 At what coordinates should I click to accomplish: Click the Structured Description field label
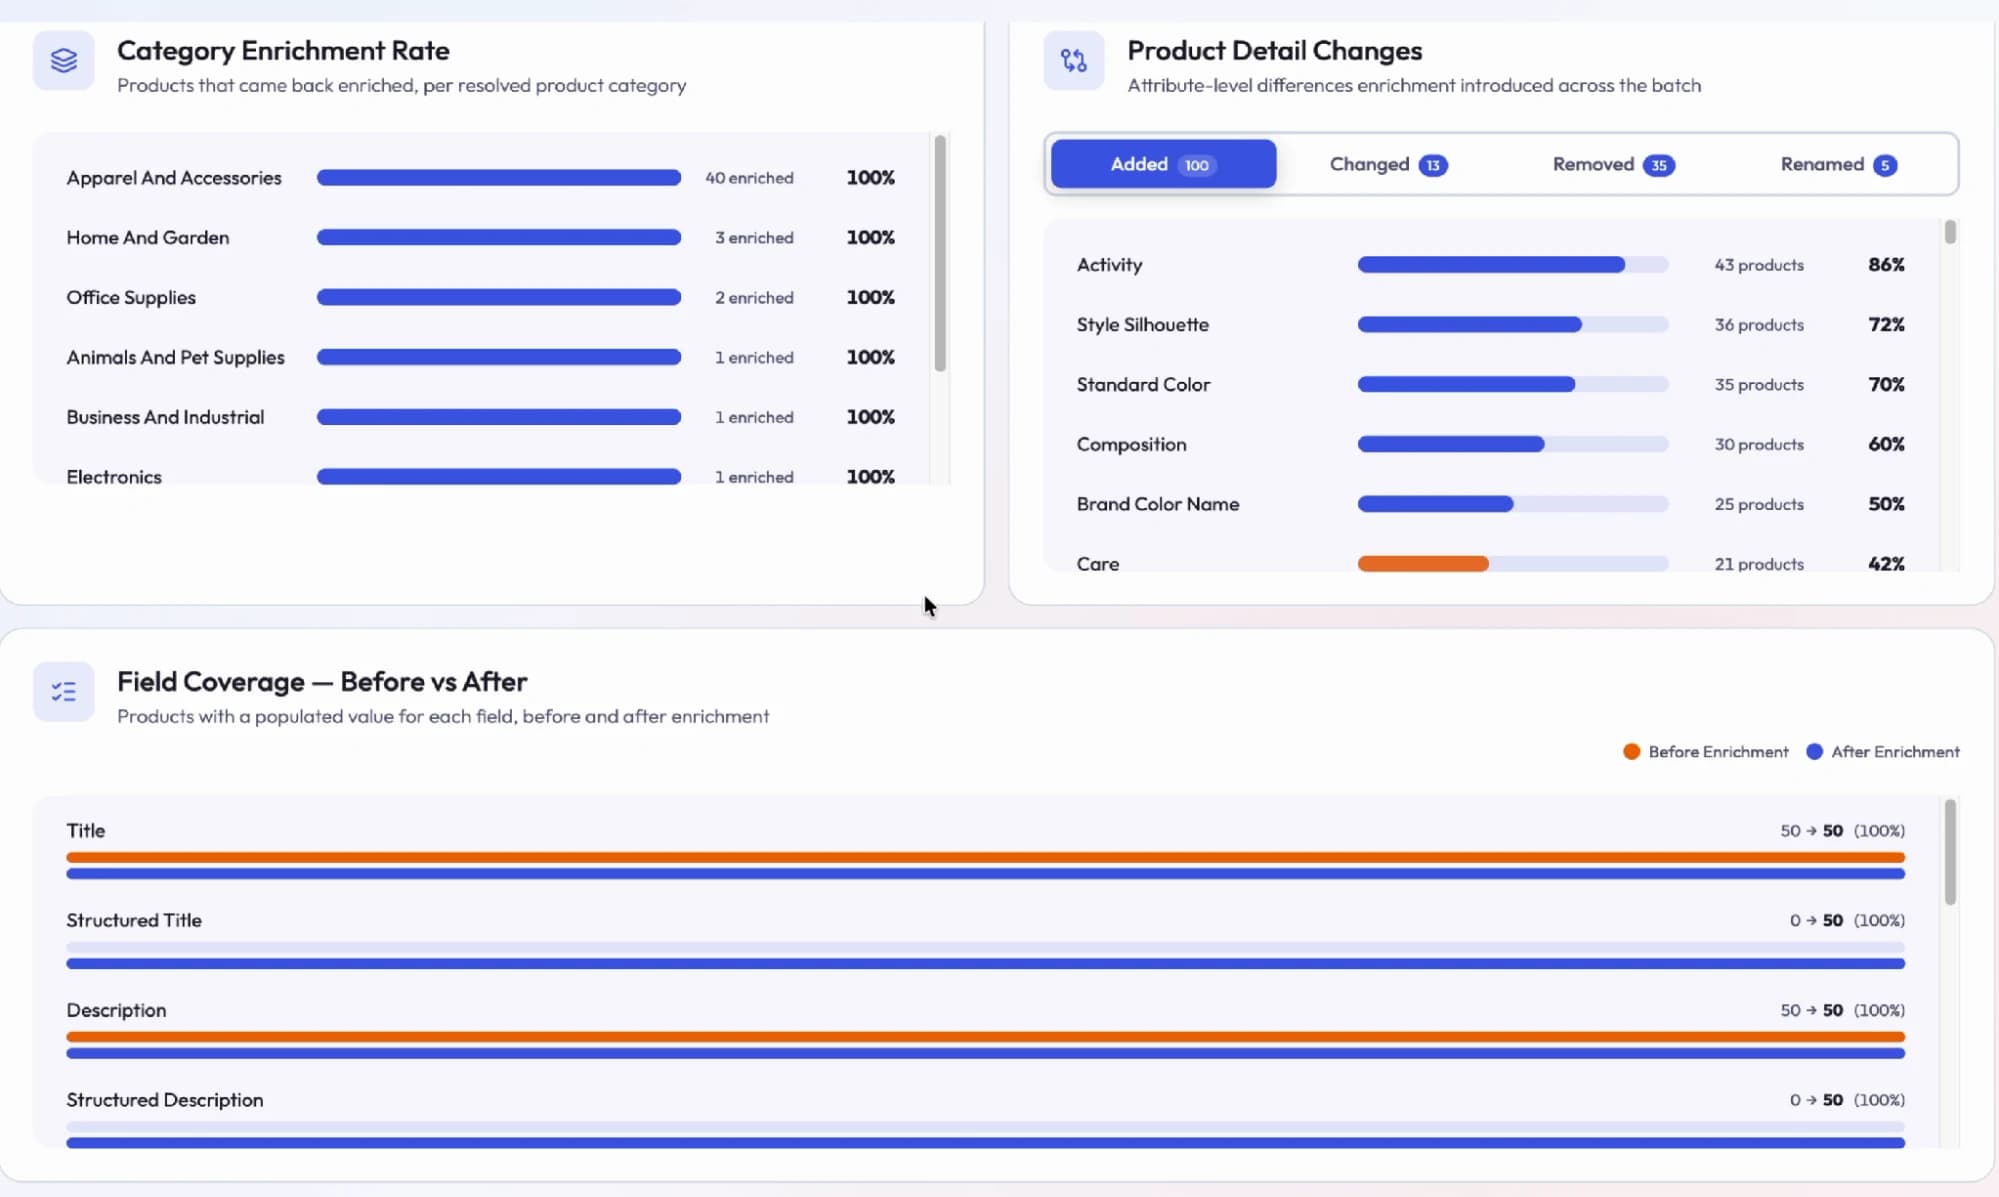click(x=165, y=1100)
